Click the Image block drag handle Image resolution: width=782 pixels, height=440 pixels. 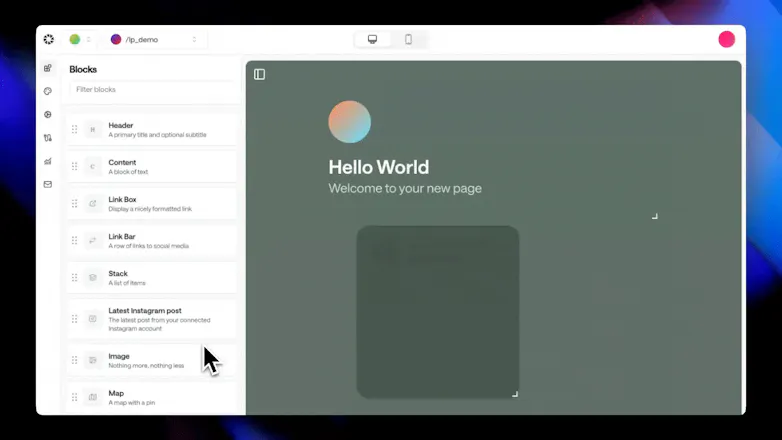74,360
